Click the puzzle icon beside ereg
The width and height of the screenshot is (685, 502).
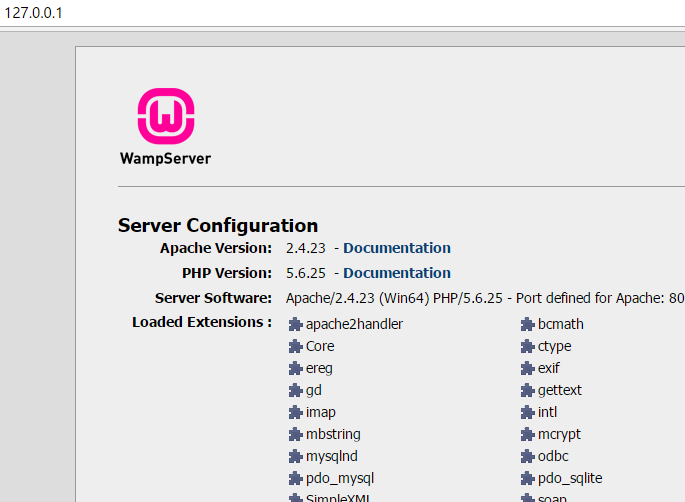(295, 368)
